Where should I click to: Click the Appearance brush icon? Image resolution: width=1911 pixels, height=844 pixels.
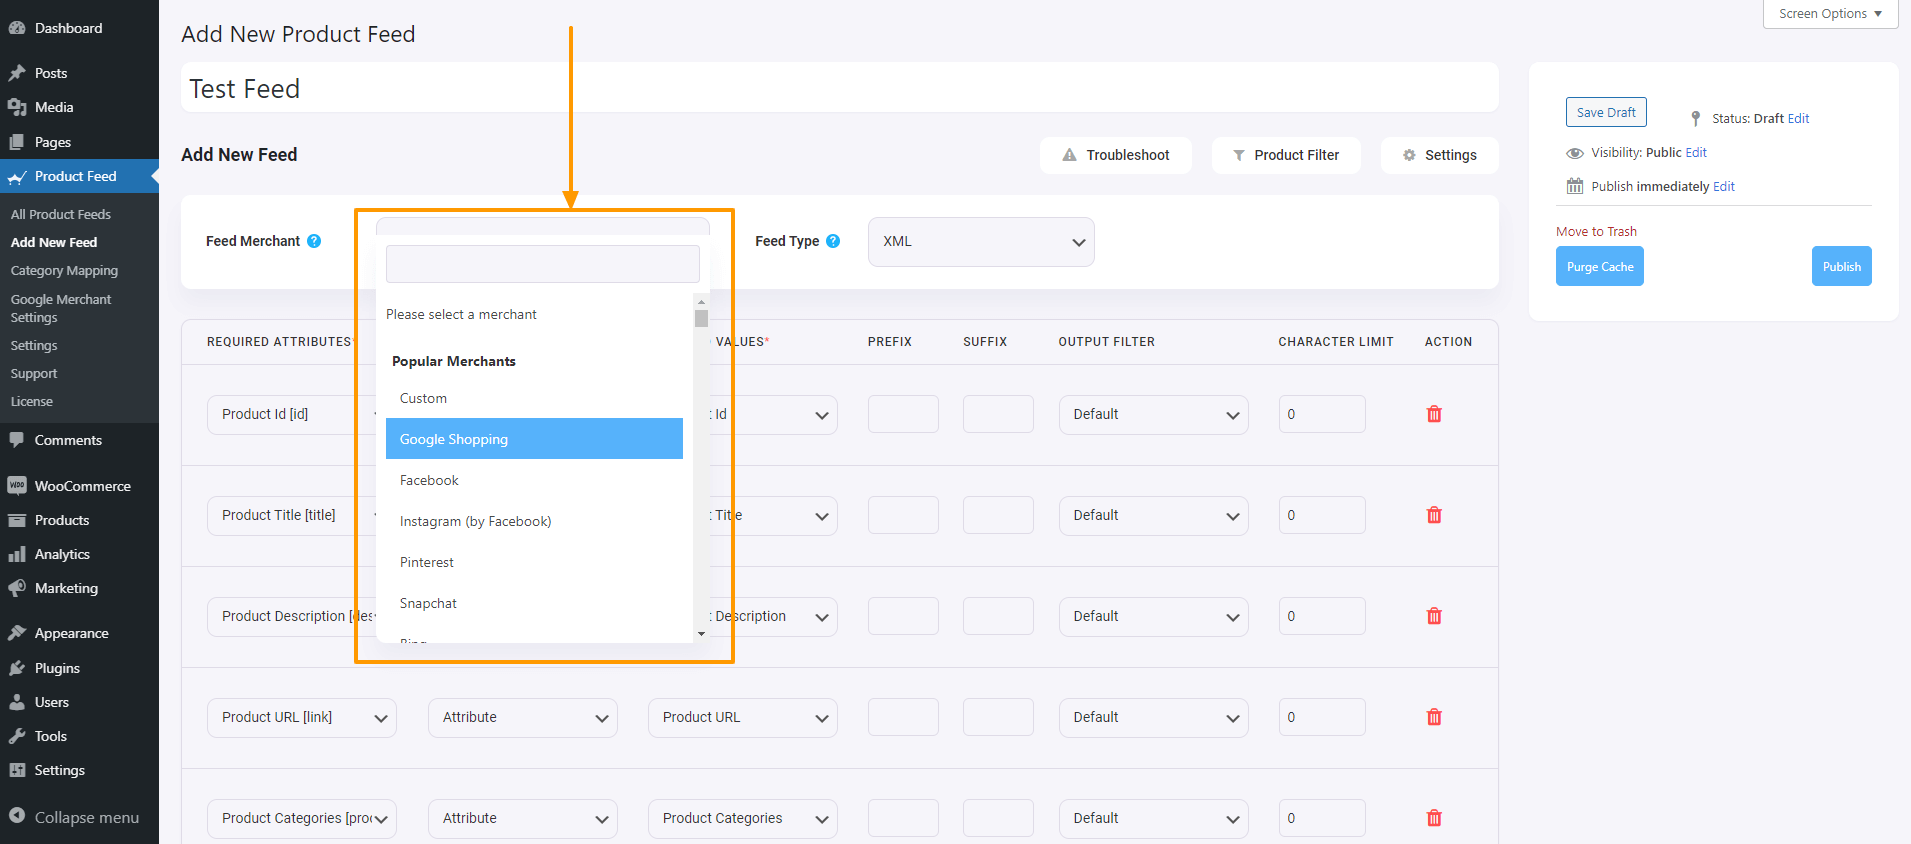click(17, 633)
